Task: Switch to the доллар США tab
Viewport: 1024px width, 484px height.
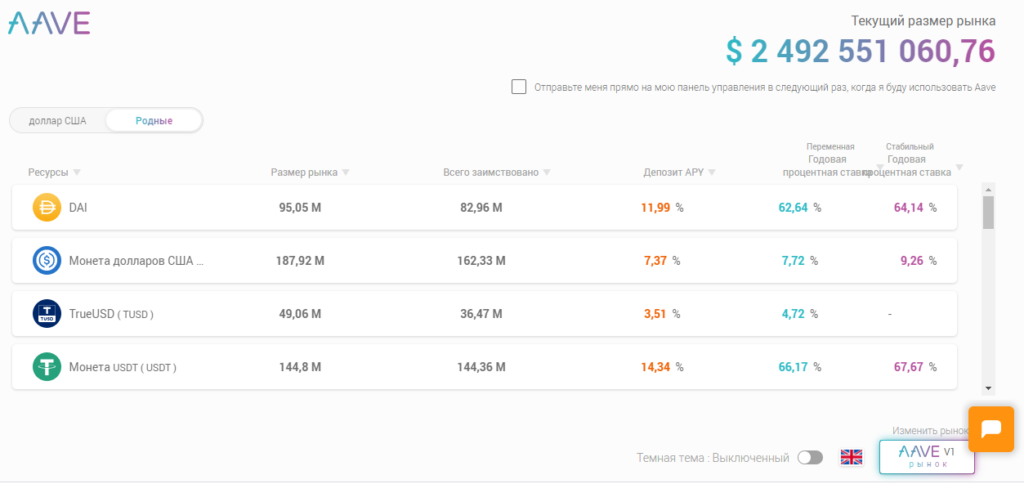Action: 57,121
